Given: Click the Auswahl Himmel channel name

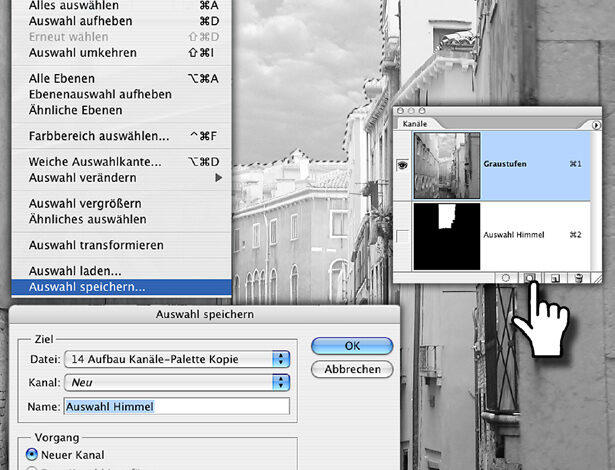Looking at the screenshot, I should pyautogui.click(x=514, y=235).
